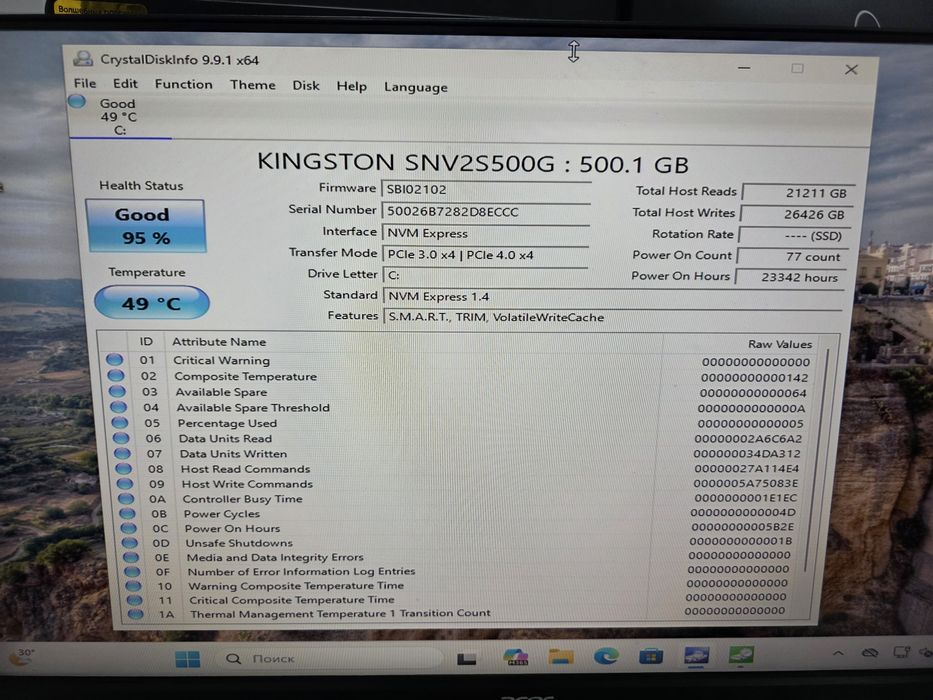The image size is (933, 700).
Task: Click the status icon for Data Units Written
Action: pyautogui.click(x=122, y=453)
